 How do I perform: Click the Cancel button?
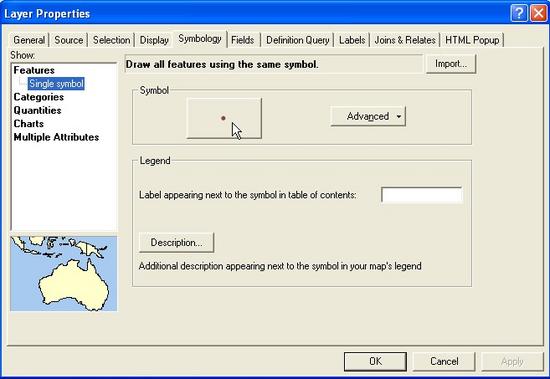tap(444, 361)
